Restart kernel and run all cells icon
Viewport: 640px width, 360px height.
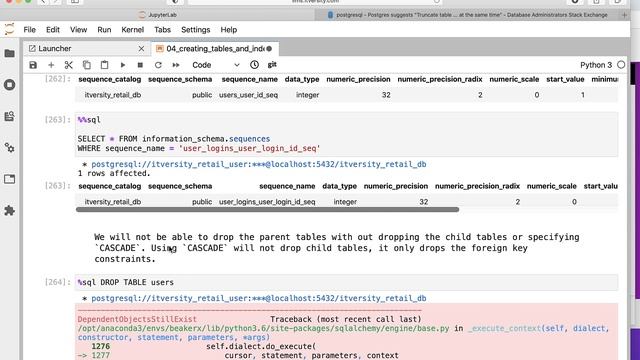click(x=176, y=65)
